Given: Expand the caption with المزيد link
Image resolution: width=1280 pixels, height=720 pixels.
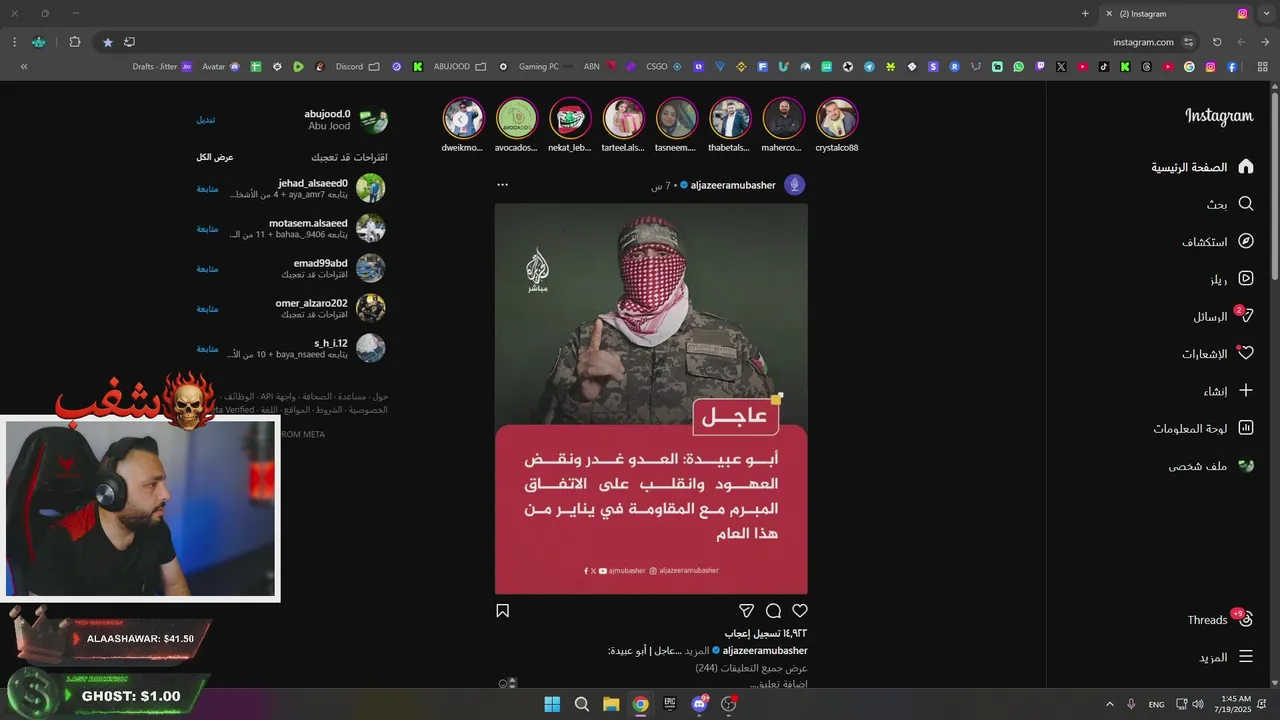Looking at the screenshot, I should [x=697, y=651].
